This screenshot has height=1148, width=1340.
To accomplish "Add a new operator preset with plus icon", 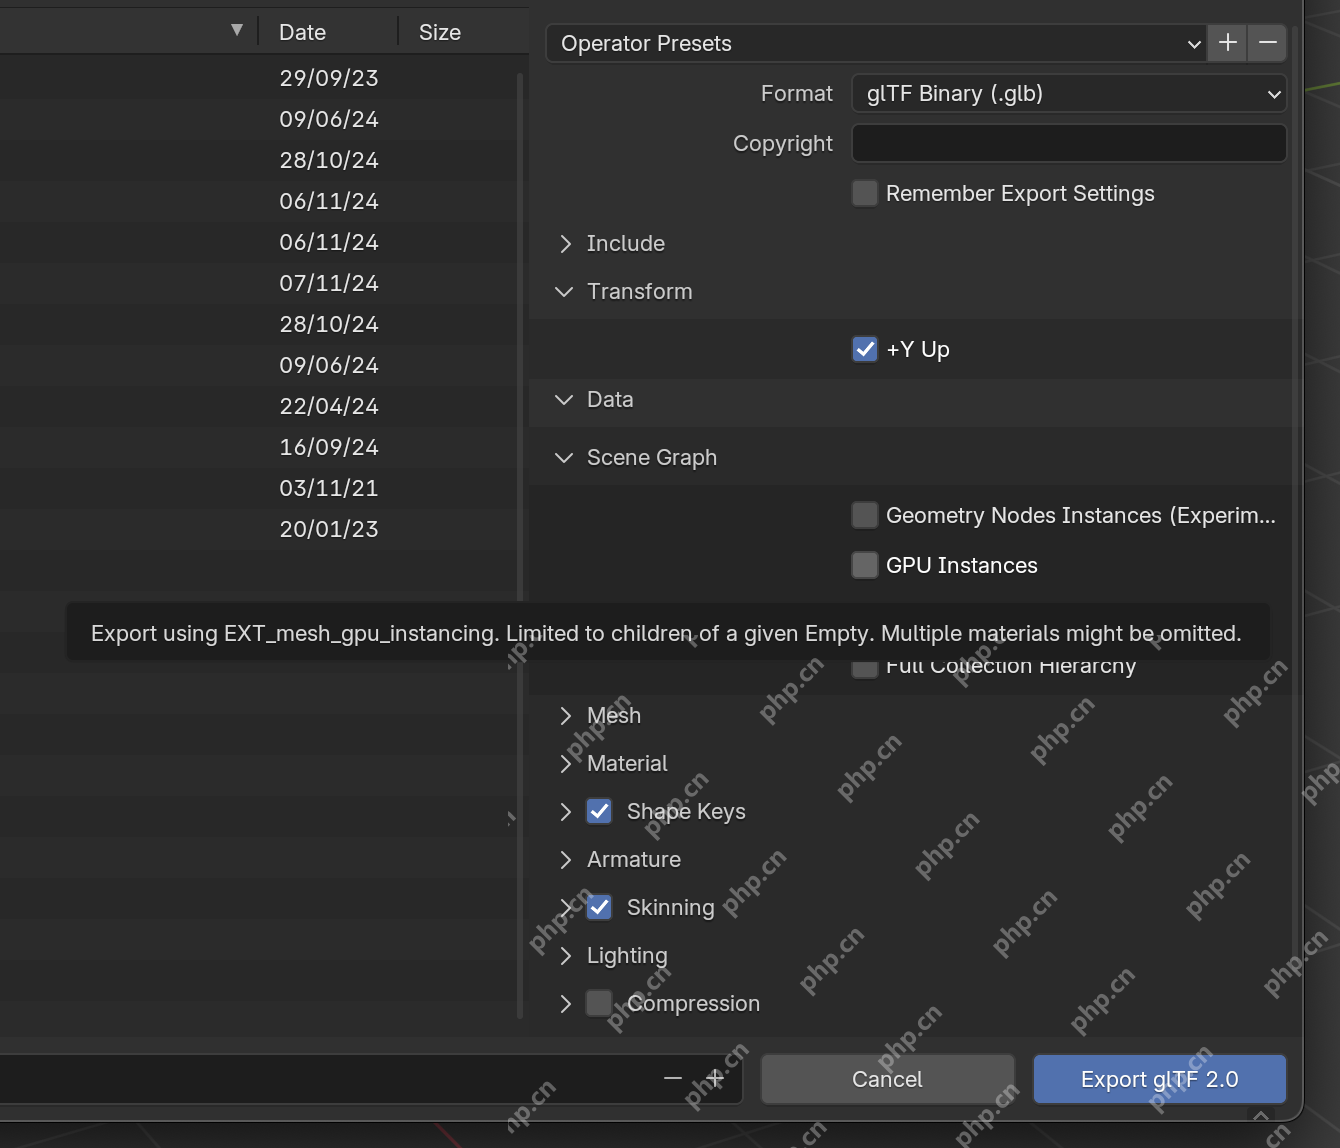I will (1228, 43).
